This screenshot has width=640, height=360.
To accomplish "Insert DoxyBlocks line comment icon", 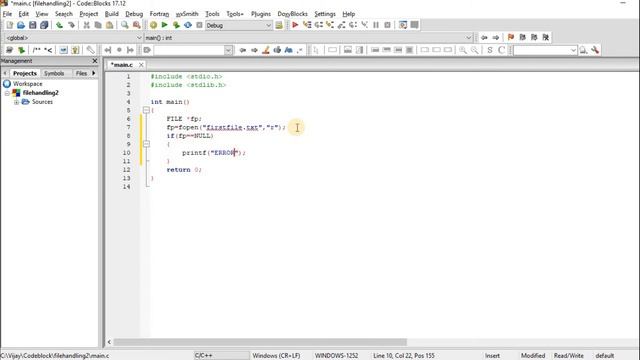I will pos(48,50).
